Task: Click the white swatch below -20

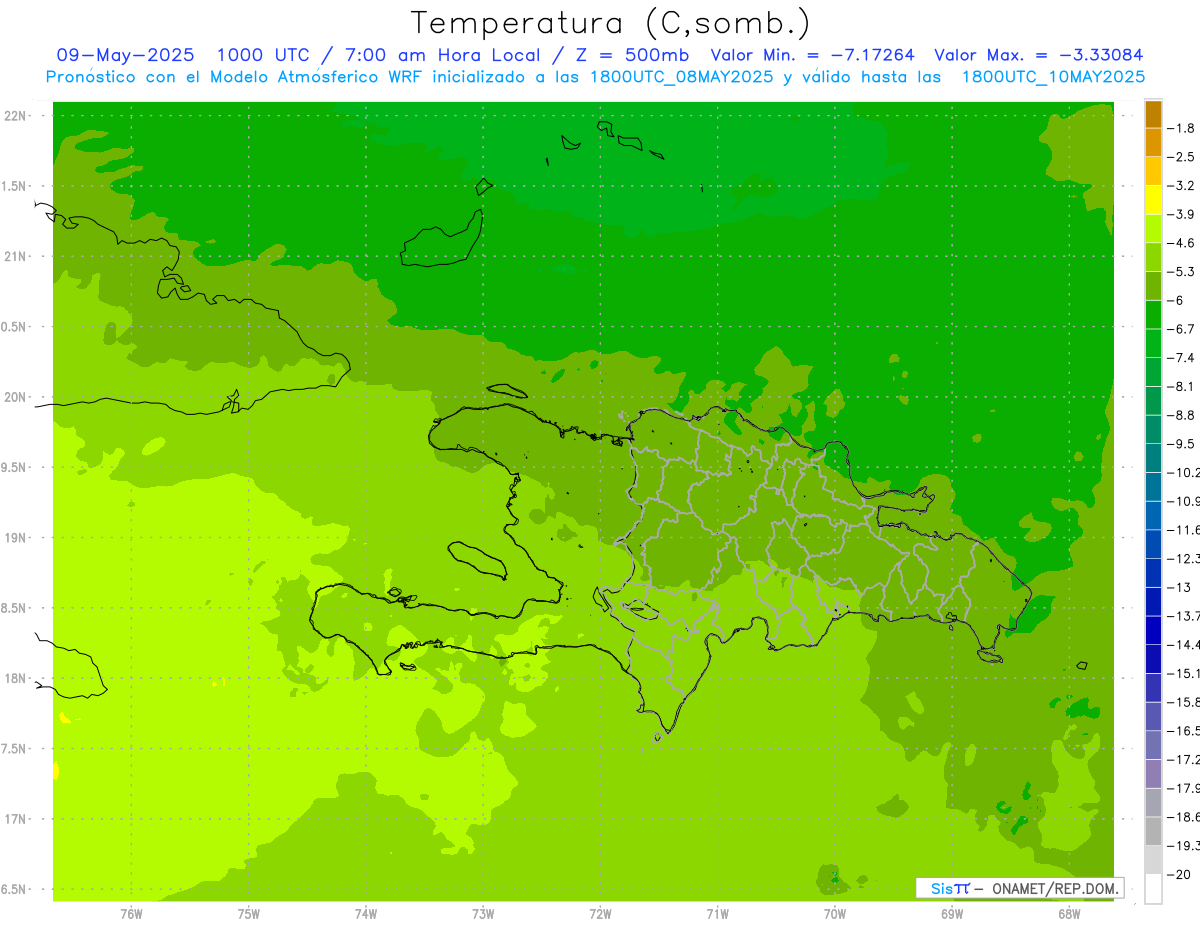Action: 1153,889
